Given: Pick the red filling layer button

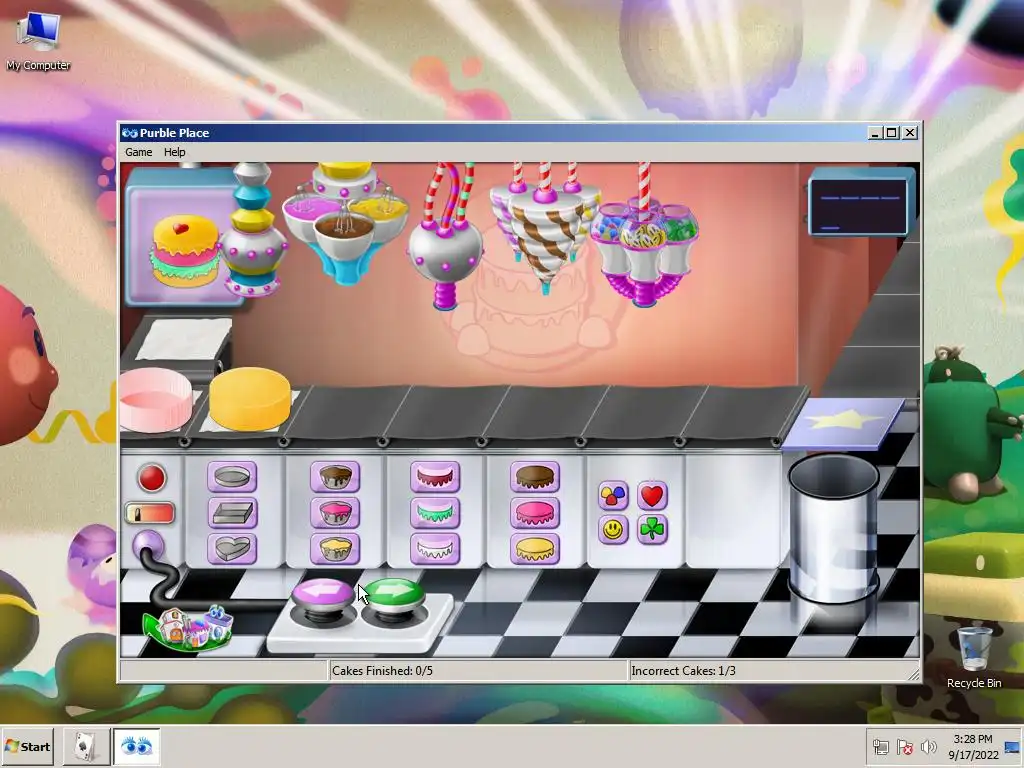Looking at the screenshot, I should (x=435, y=477).
